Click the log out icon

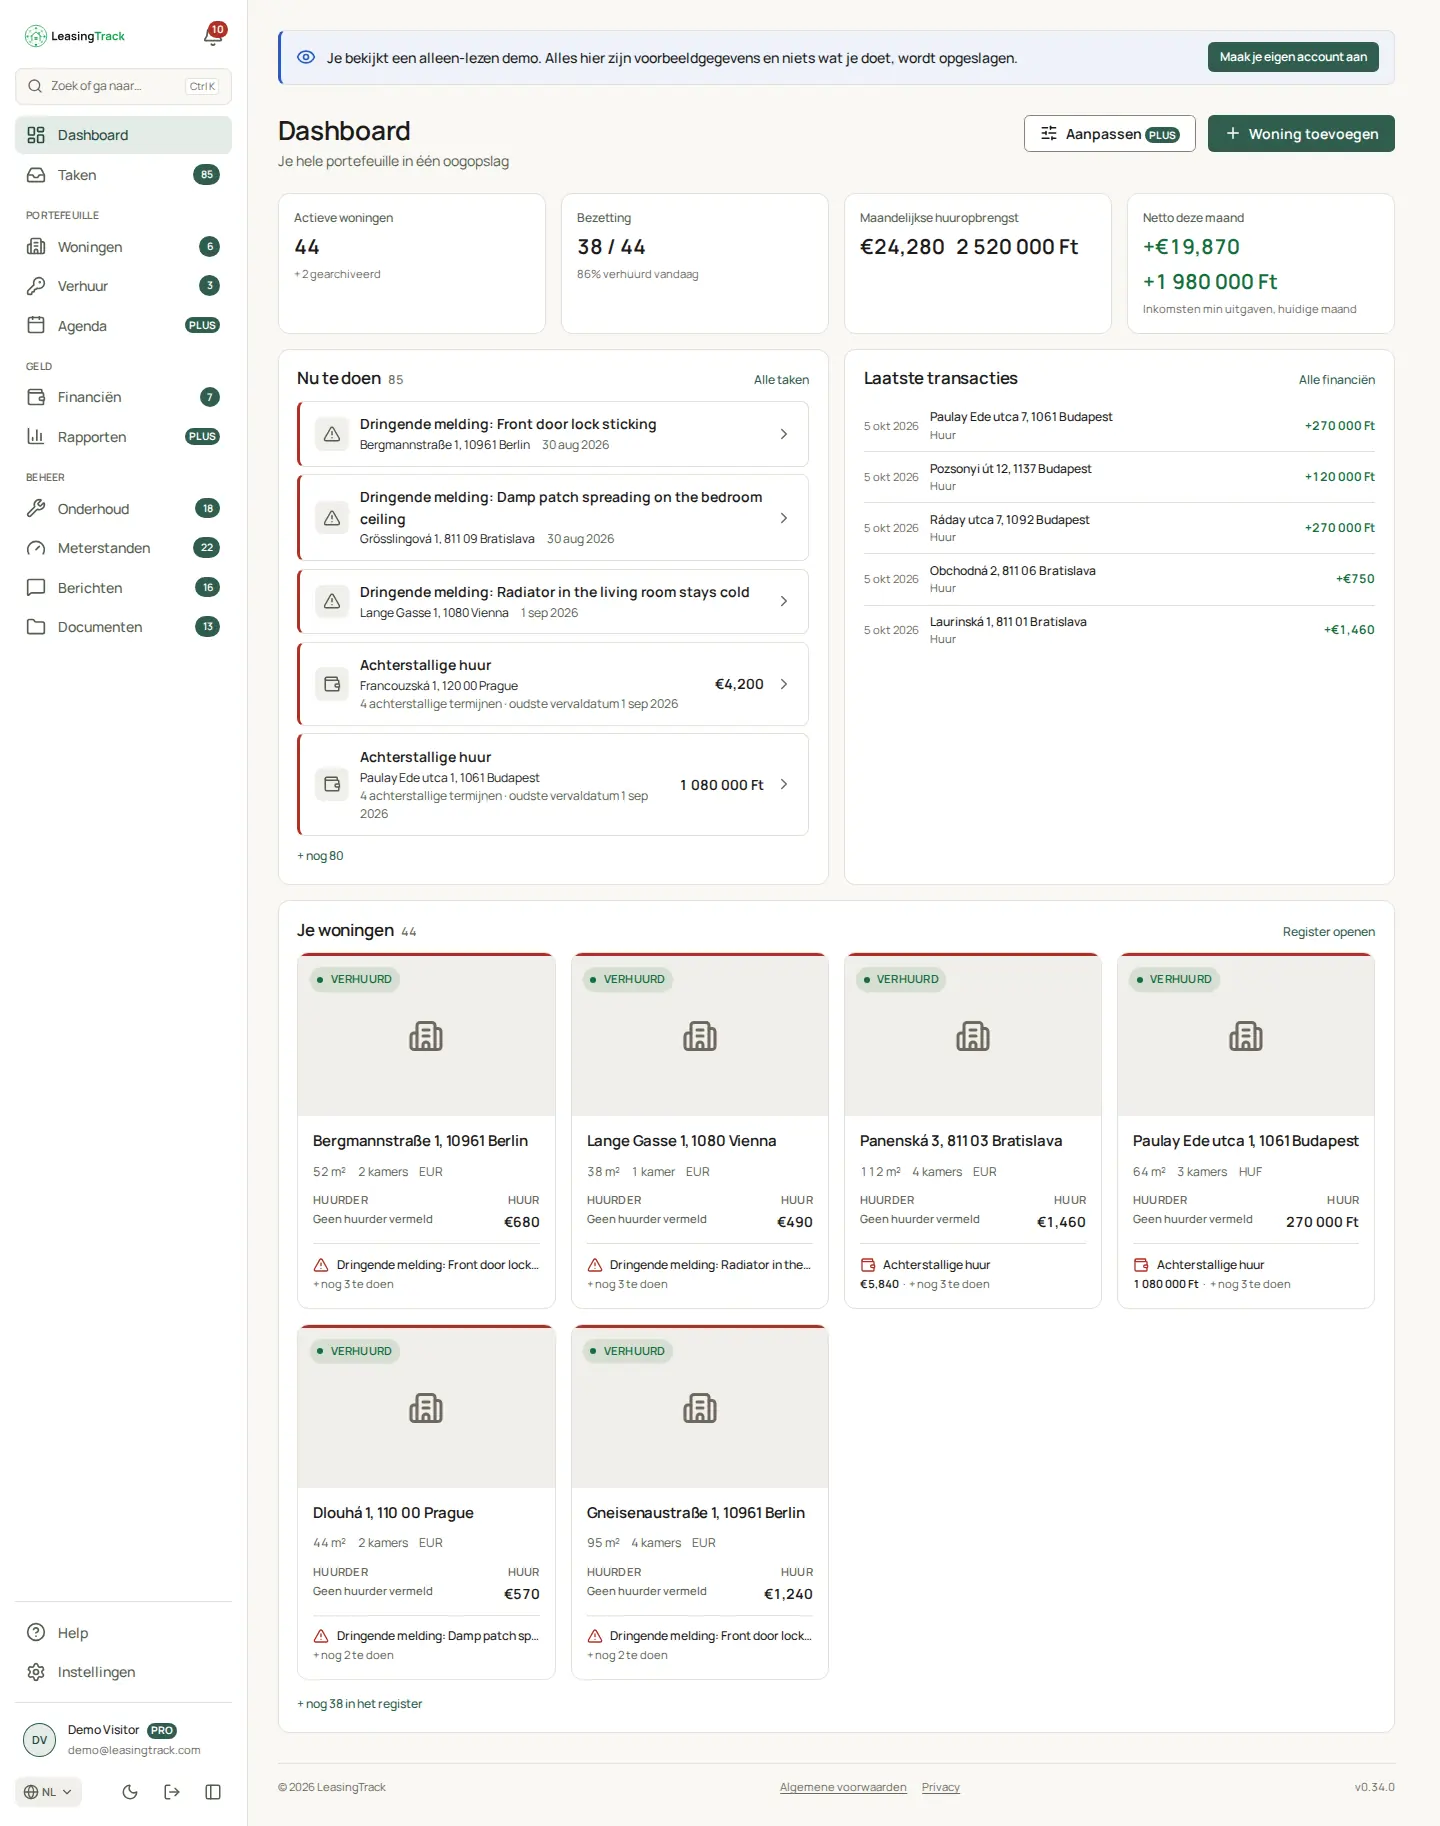[172, 1792]
